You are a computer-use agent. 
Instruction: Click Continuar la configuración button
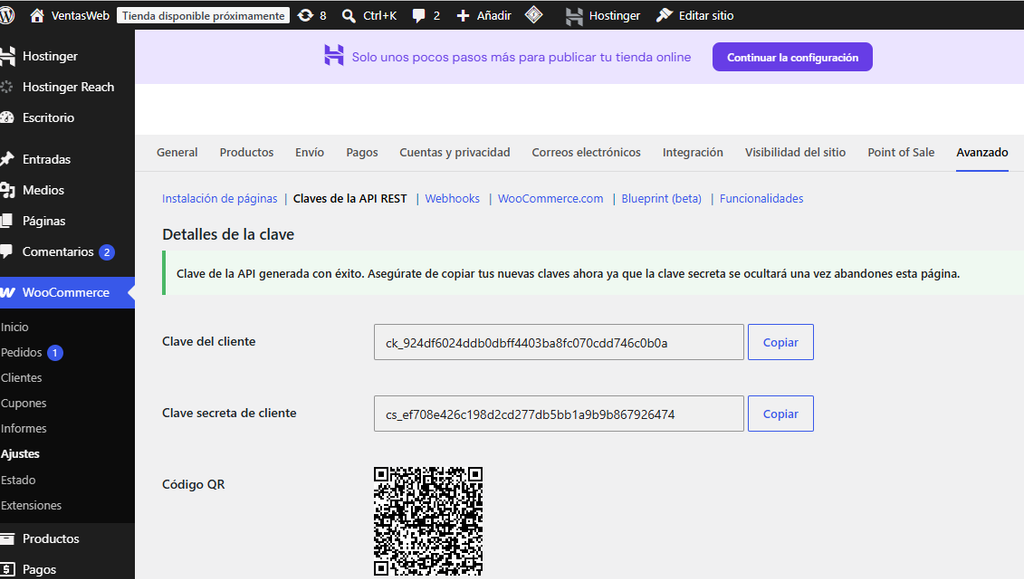coord(792,57)
